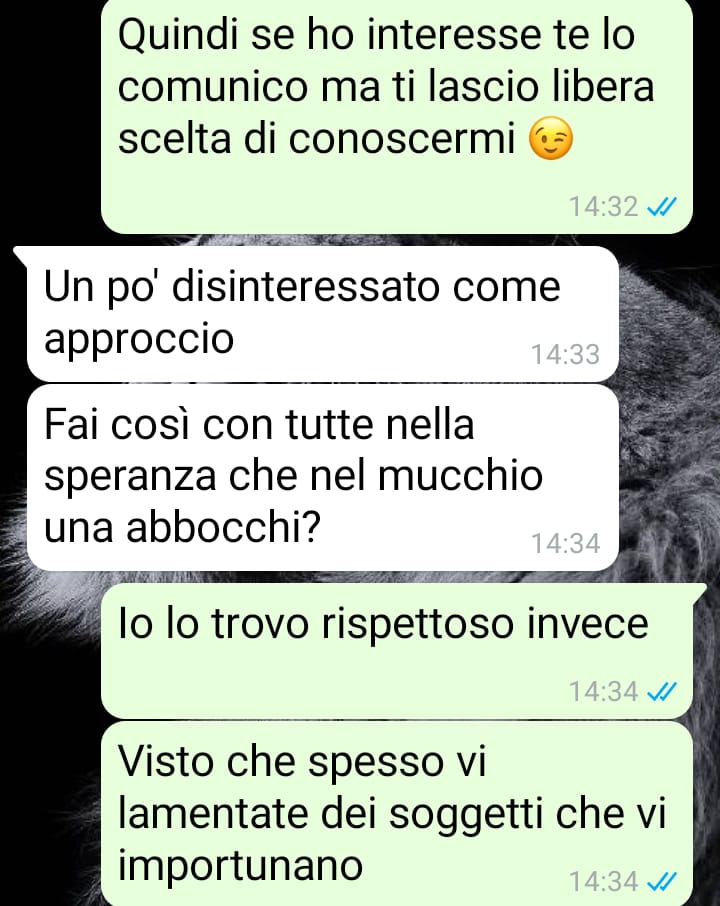Viewport: 720px width, 906px height.
Task: Tap the word 'approccio' in received message
Action: (139, 339)
